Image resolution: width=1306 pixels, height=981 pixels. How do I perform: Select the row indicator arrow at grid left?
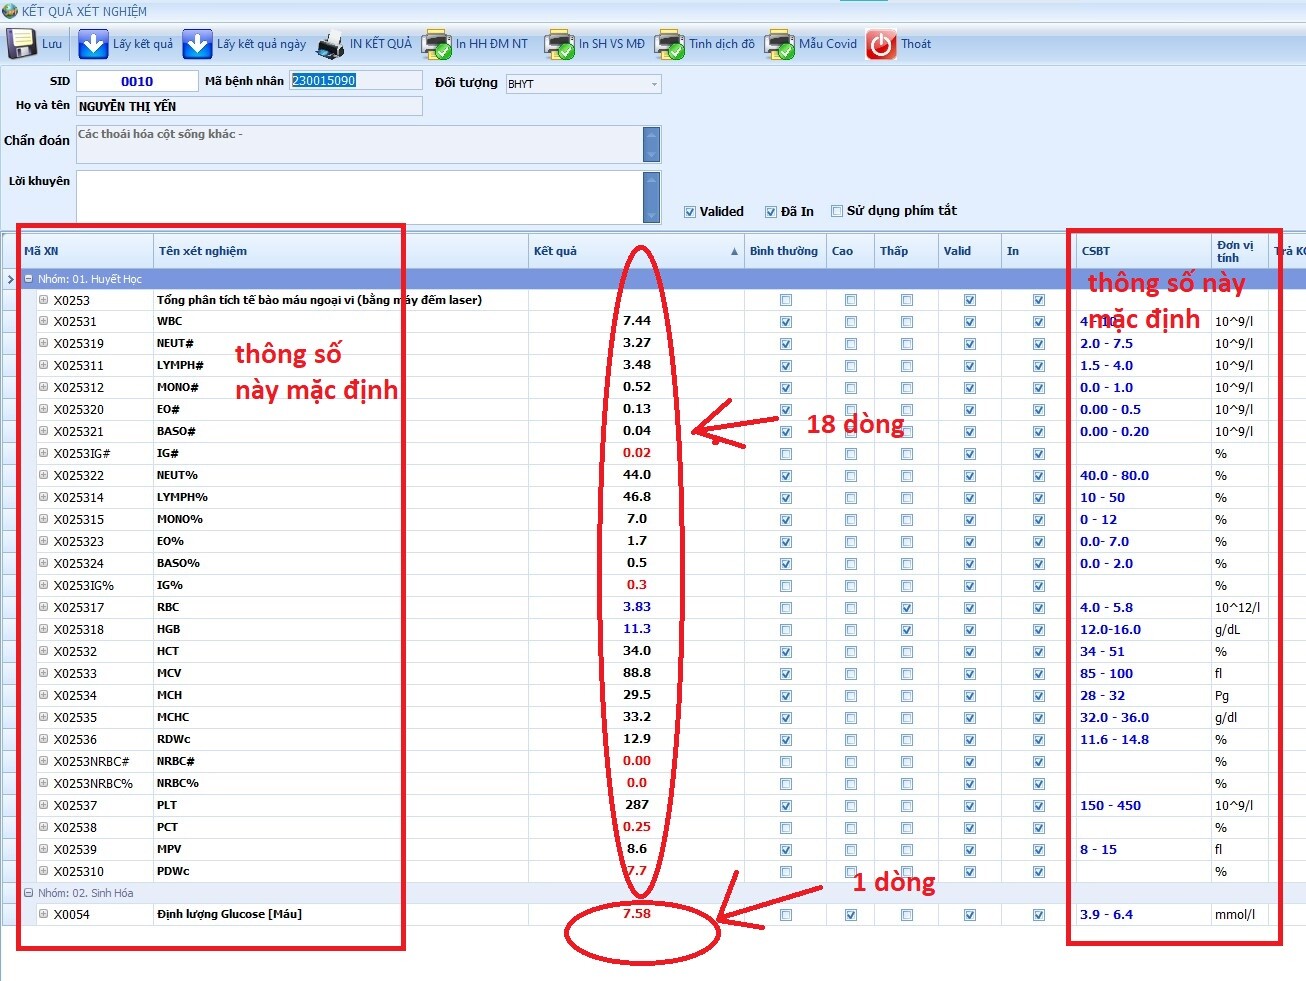pyautogui.click(x=10, y=279)
